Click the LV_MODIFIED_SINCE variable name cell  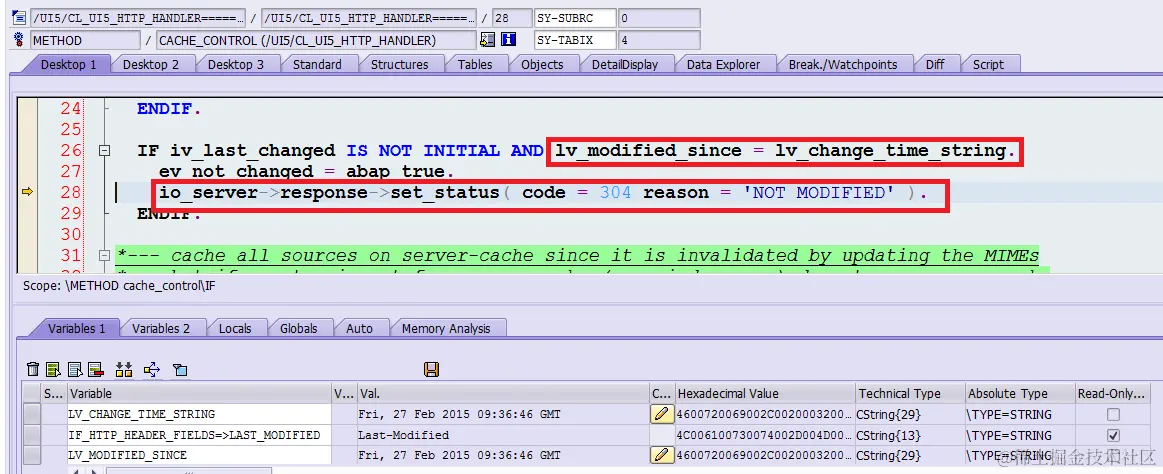(x=199, y=454)
